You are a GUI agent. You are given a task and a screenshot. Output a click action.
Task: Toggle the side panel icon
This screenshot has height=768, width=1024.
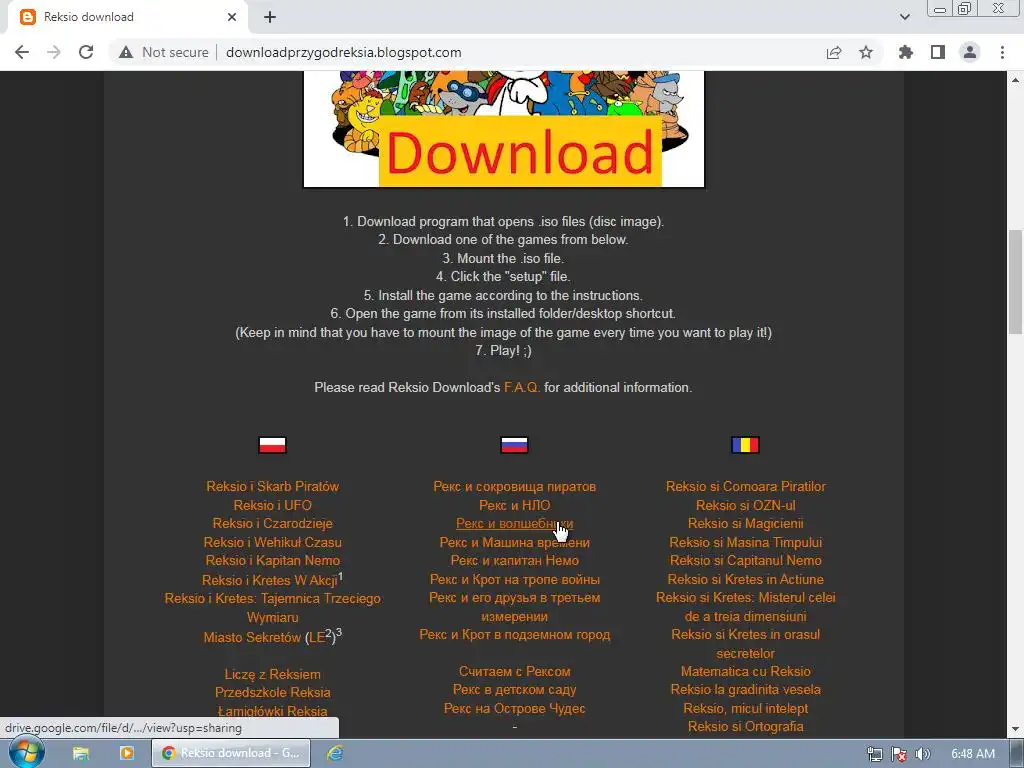coord(938,52)
